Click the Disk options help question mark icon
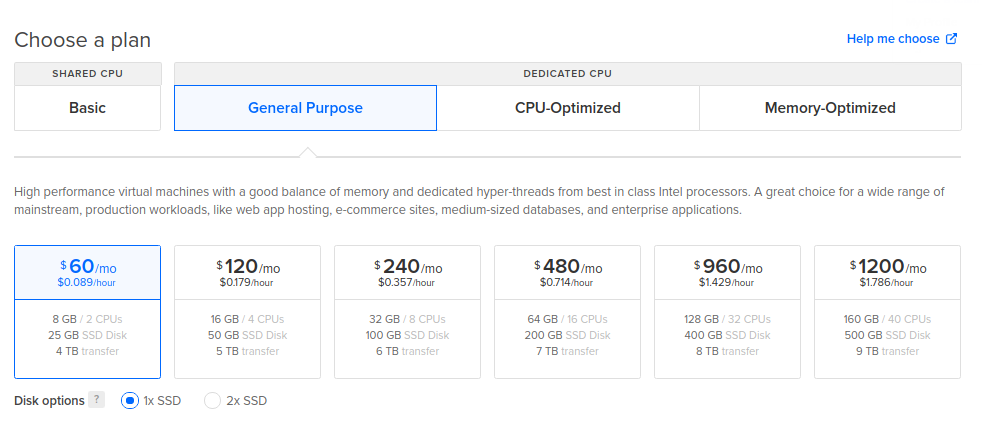This screenshot has width=982, height=426. point(96,400)
